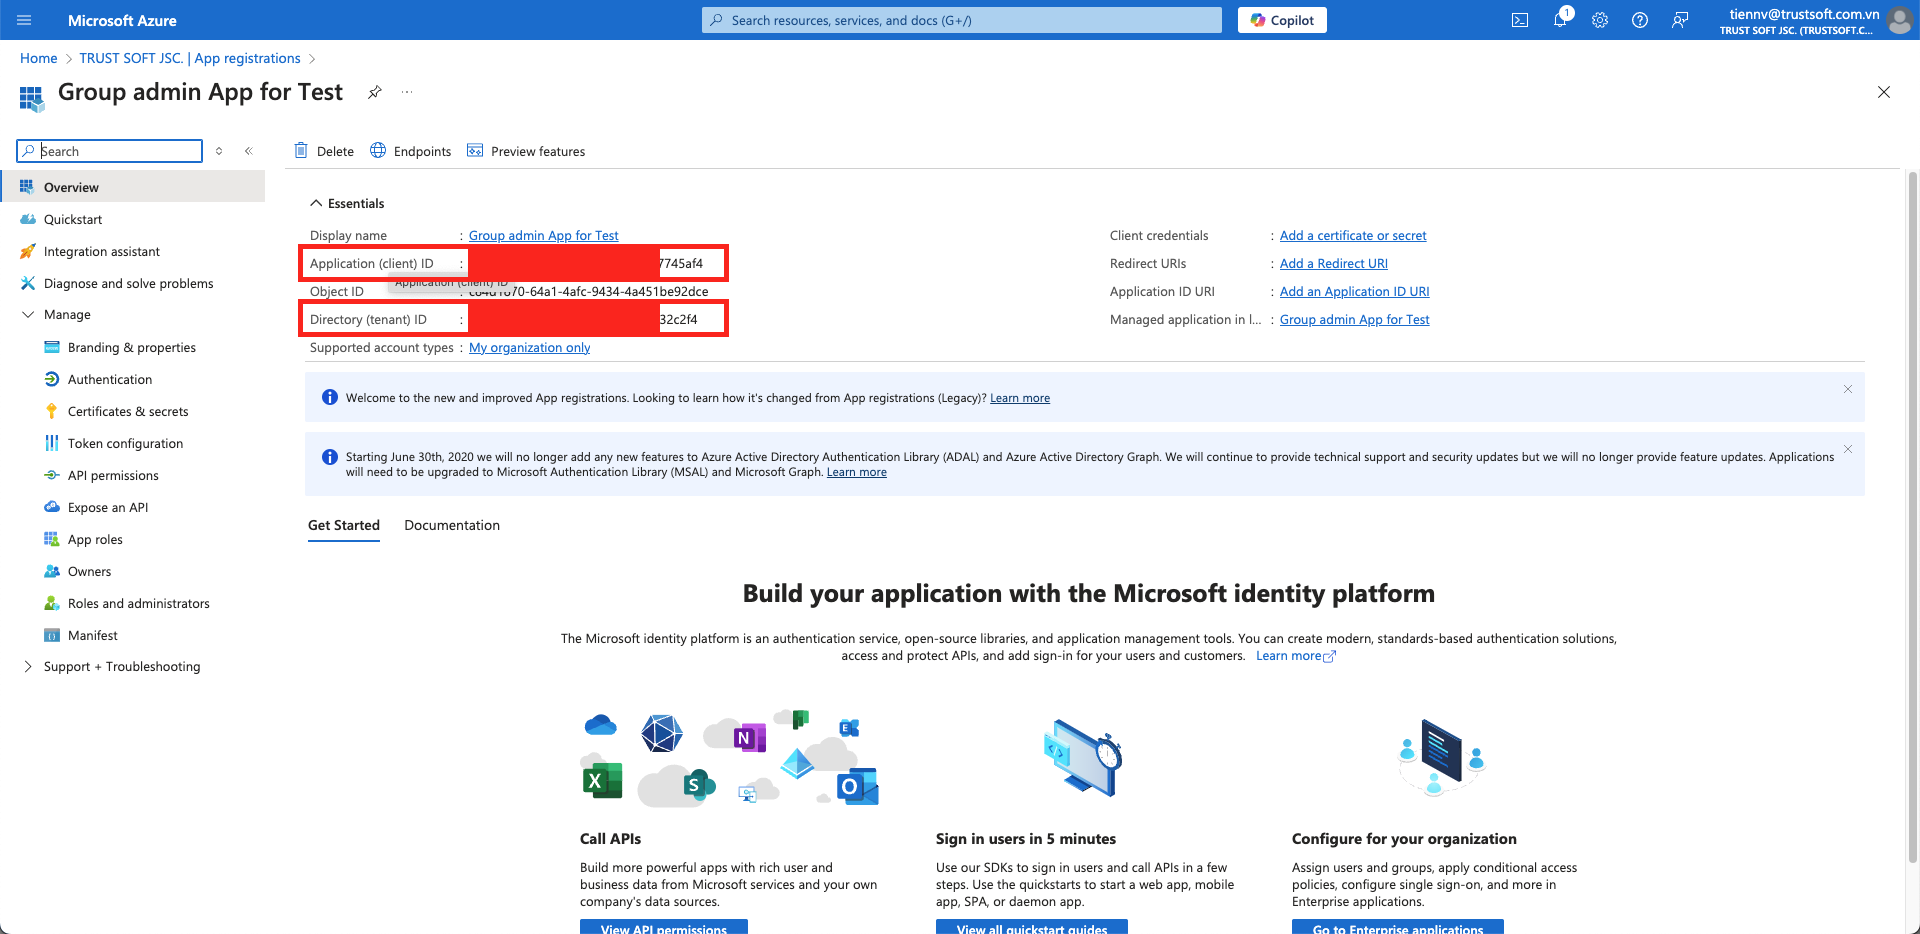Collapse the Essentials section
The width and height of the screenshot is (1920, 934).
[x=316, y=203]
